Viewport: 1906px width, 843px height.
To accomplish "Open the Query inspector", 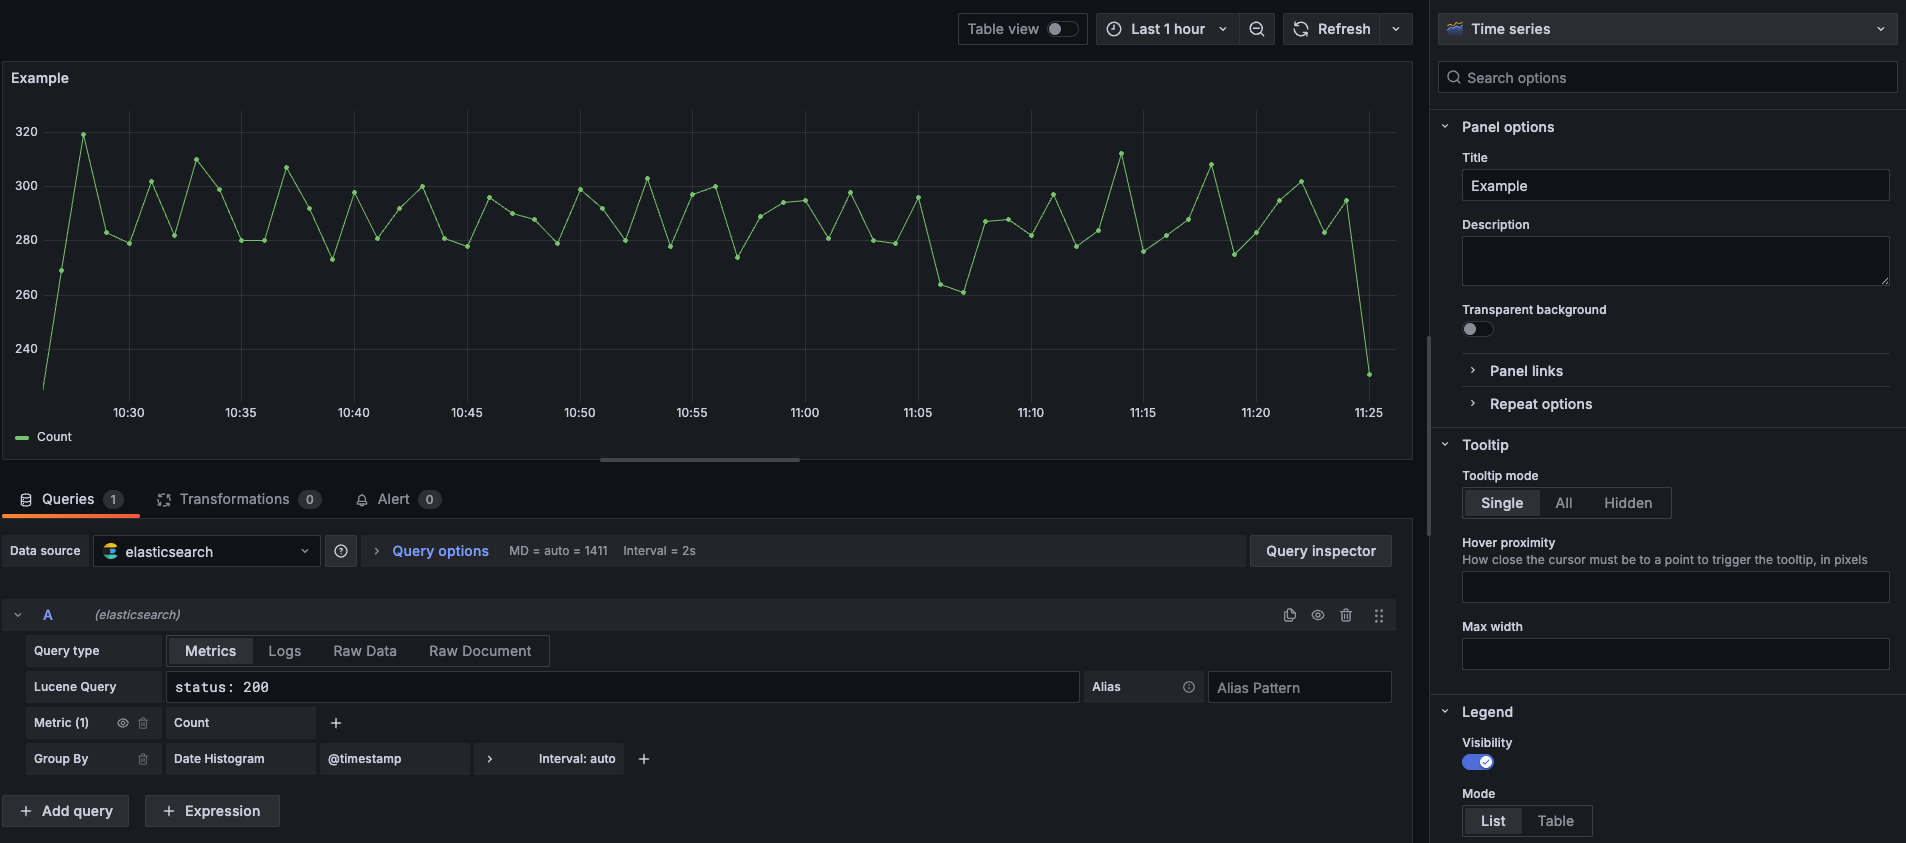I will pos(1320,551).
